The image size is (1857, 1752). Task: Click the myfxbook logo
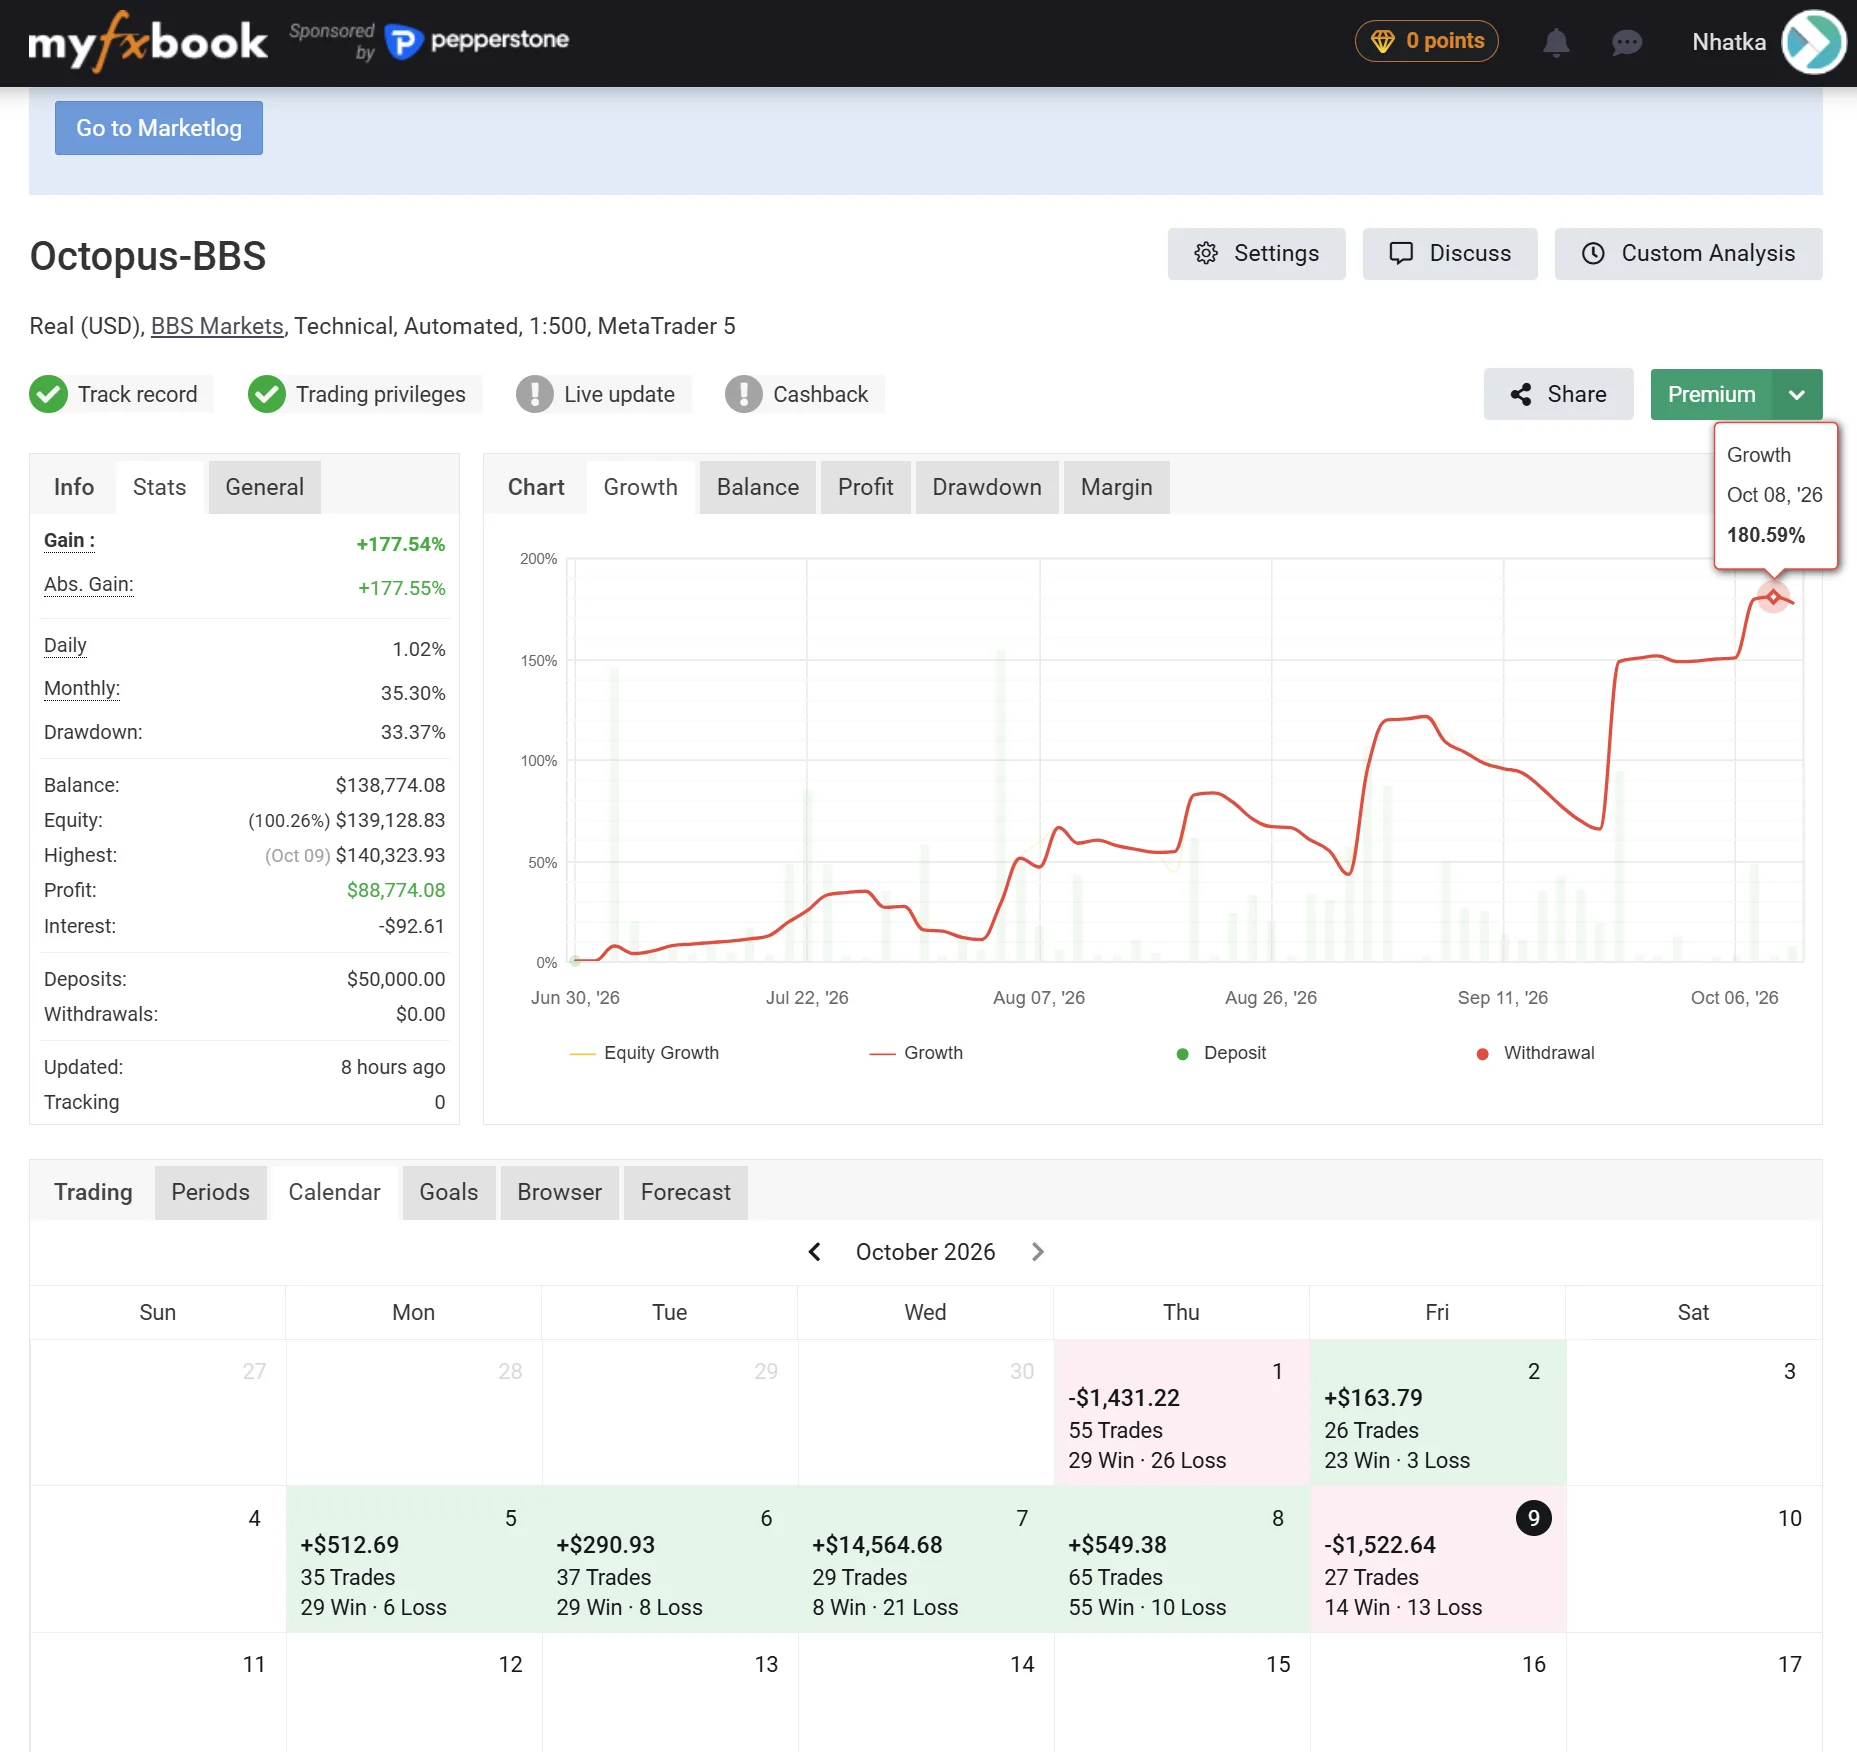[148, 42]
